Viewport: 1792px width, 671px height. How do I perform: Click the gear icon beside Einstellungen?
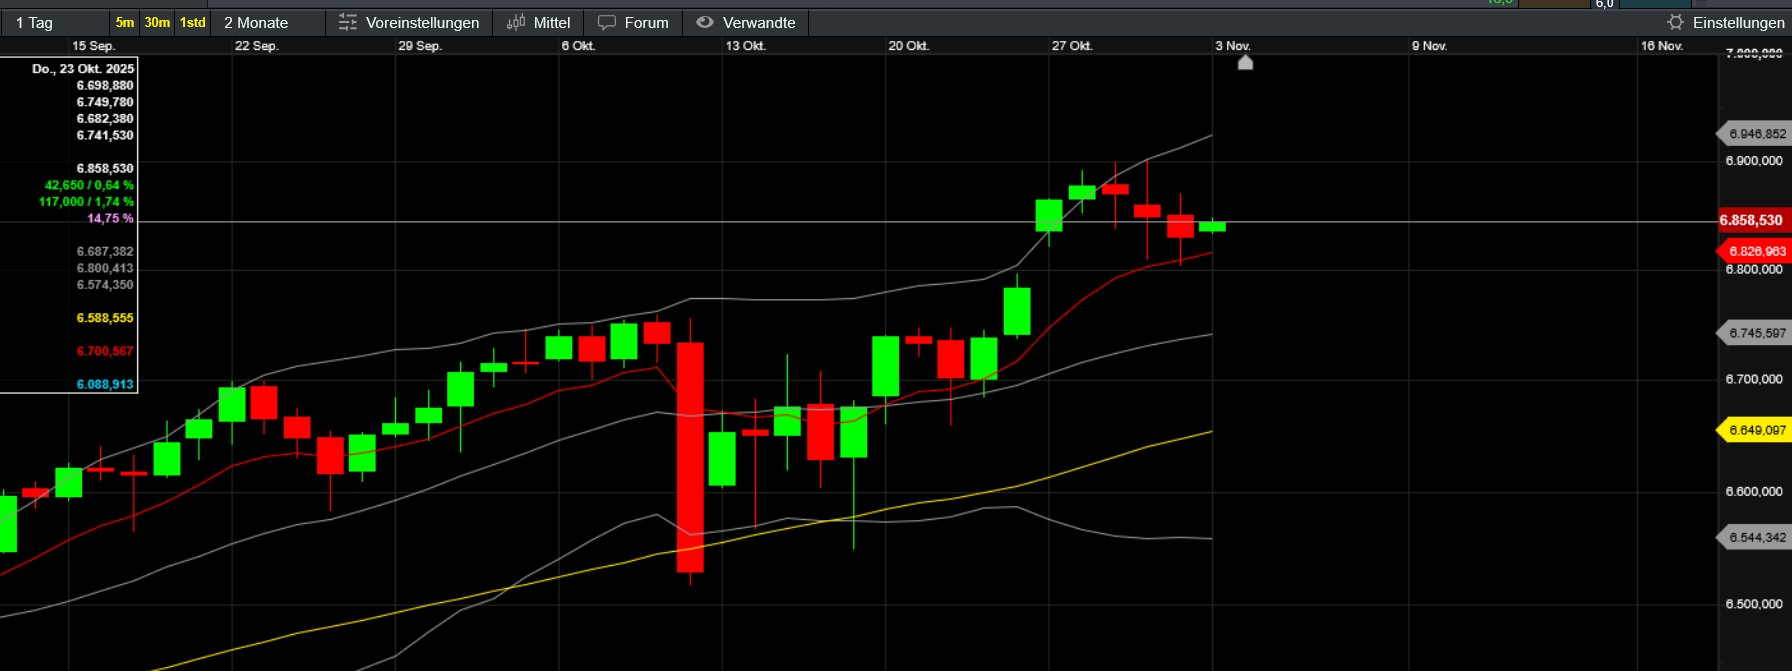click(1676, 22)
